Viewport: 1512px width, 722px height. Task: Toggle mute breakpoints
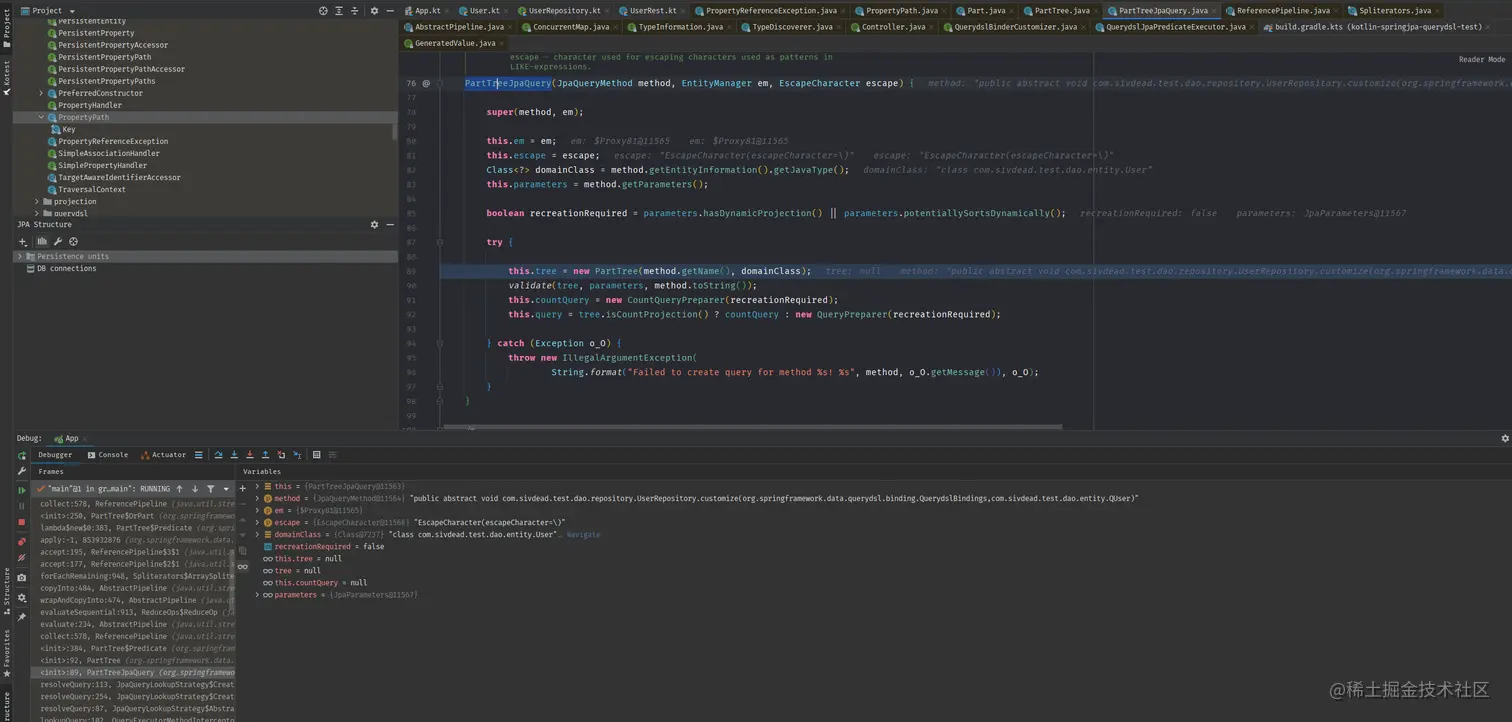point(22,558)
